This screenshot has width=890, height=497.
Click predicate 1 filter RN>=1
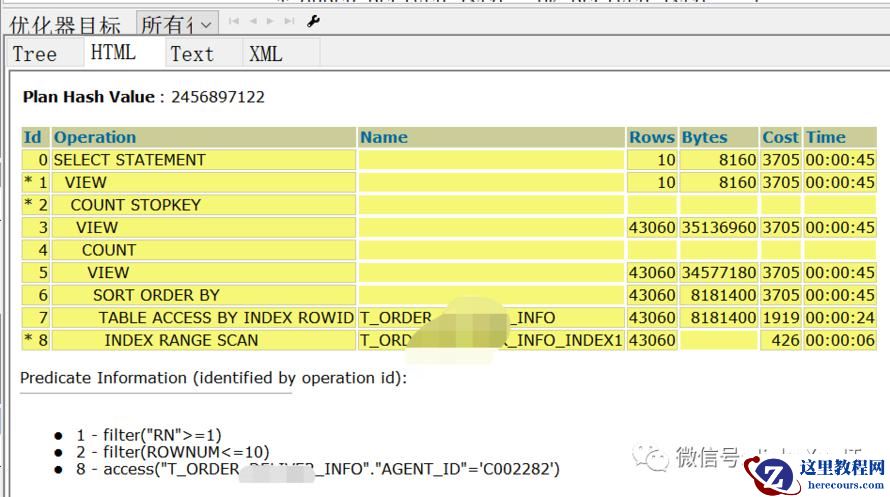click(x=149, y=435)
